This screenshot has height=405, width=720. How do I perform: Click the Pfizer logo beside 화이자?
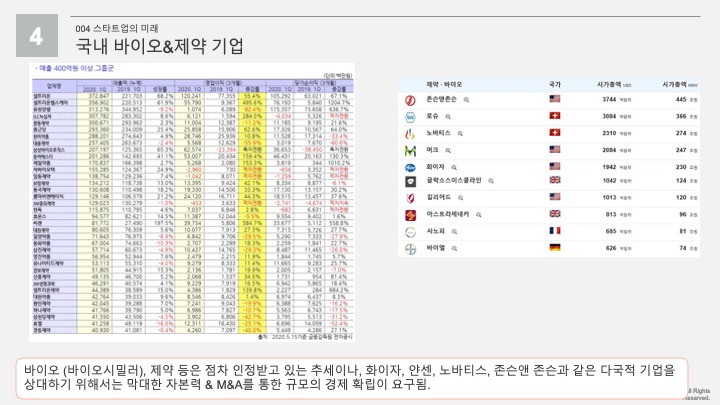click(x=410, y=168)
